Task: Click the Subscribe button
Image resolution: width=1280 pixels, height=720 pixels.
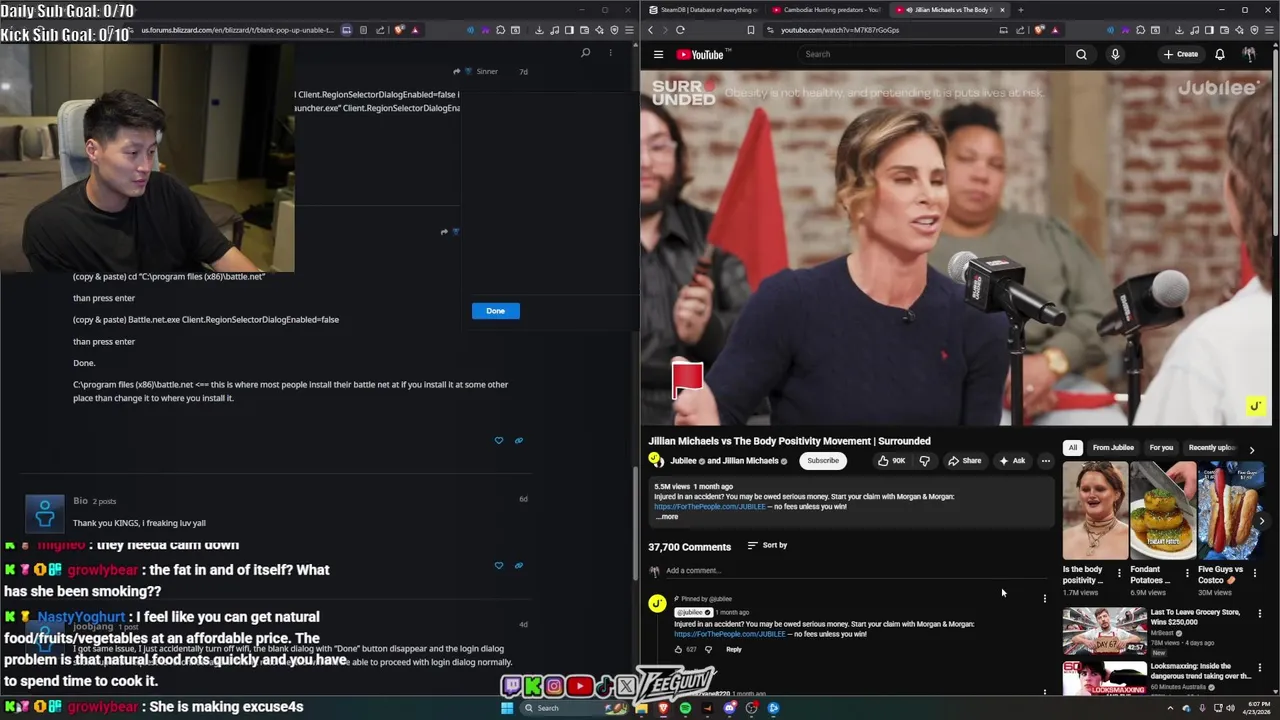Action: tap(823, 461)
